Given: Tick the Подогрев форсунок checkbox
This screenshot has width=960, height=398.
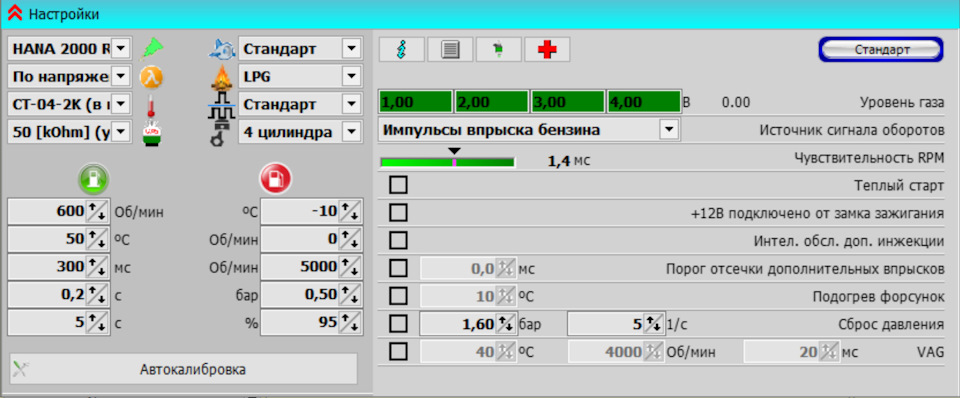Looking at the screenshot, I should [x=398, y=296].
